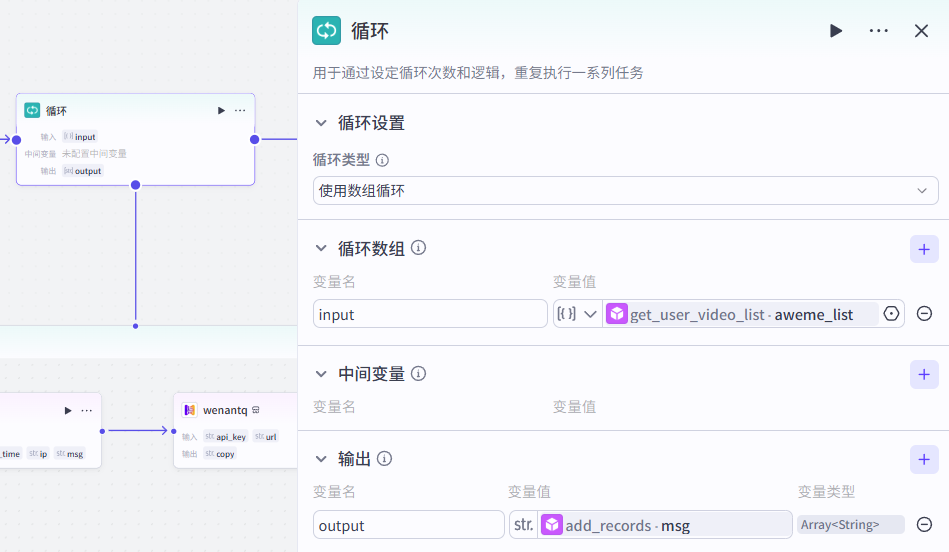
Task: Click the loop icon on canvas 循环 node
Action: click(32, 110)
